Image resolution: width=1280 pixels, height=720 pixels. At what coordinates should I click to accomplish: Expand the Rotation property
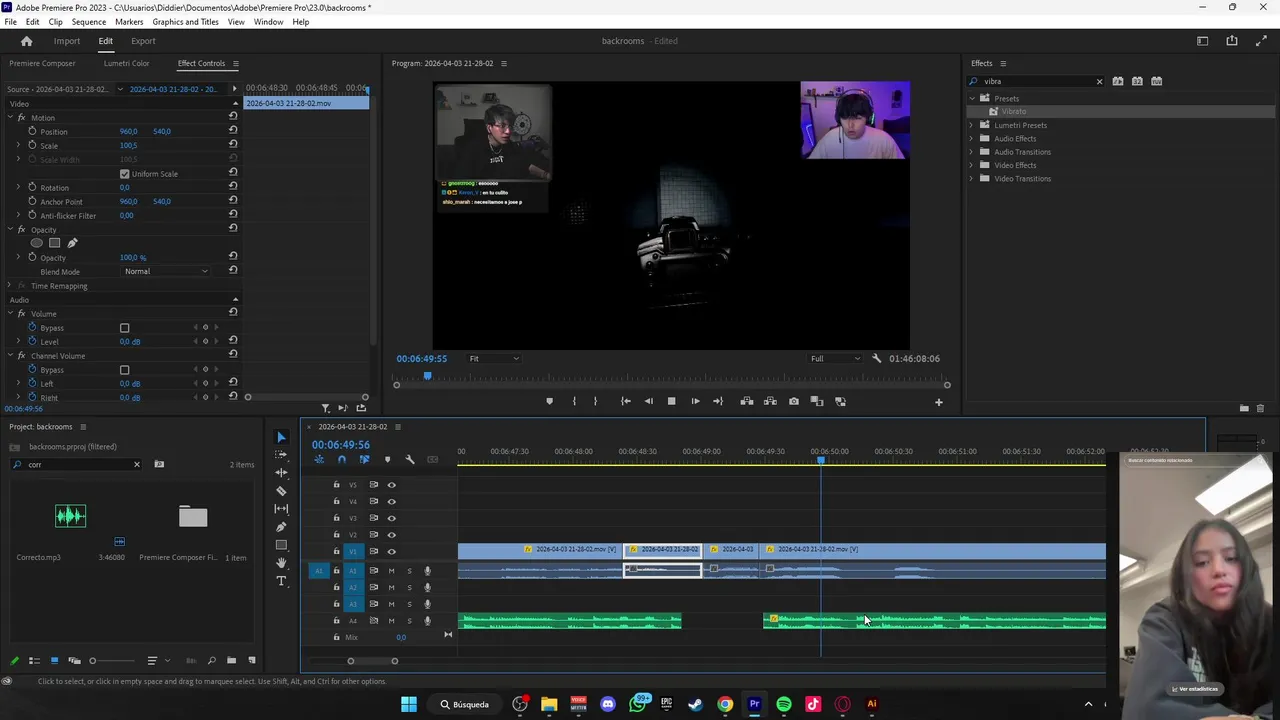(18, 187)
